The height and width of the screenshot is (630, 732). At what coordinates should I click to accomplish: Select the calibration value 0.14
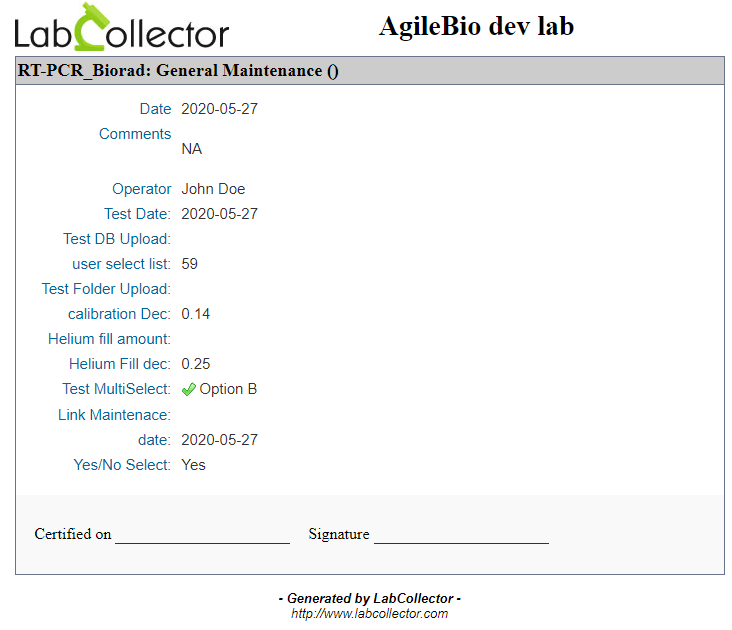pyautogui.click(x=196, y=314)
